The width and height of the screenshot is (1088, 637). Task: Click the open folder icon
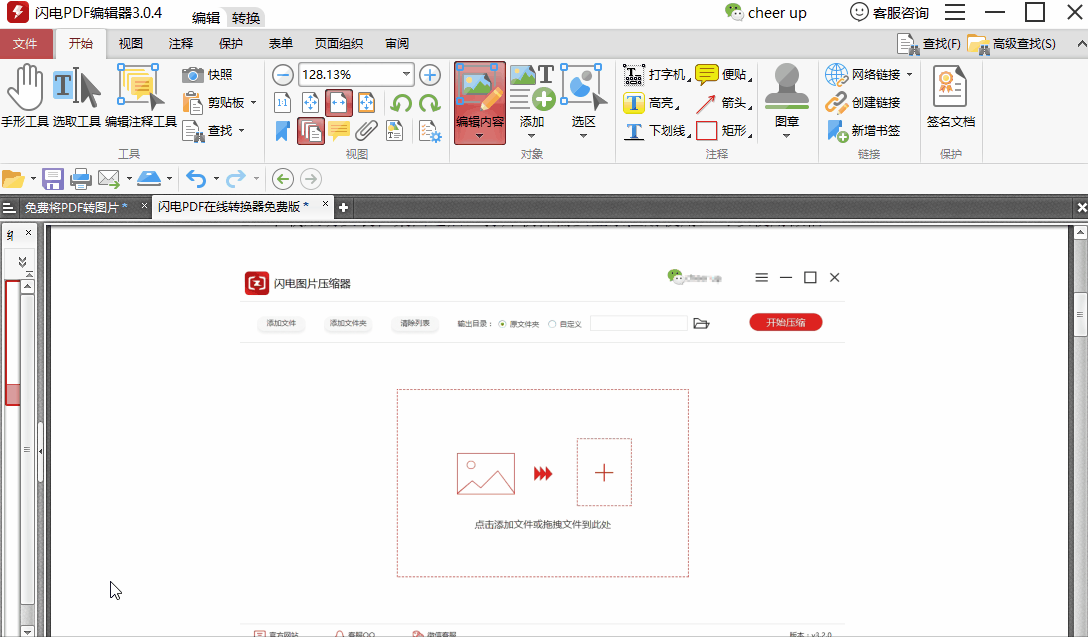tap(13, 179)
